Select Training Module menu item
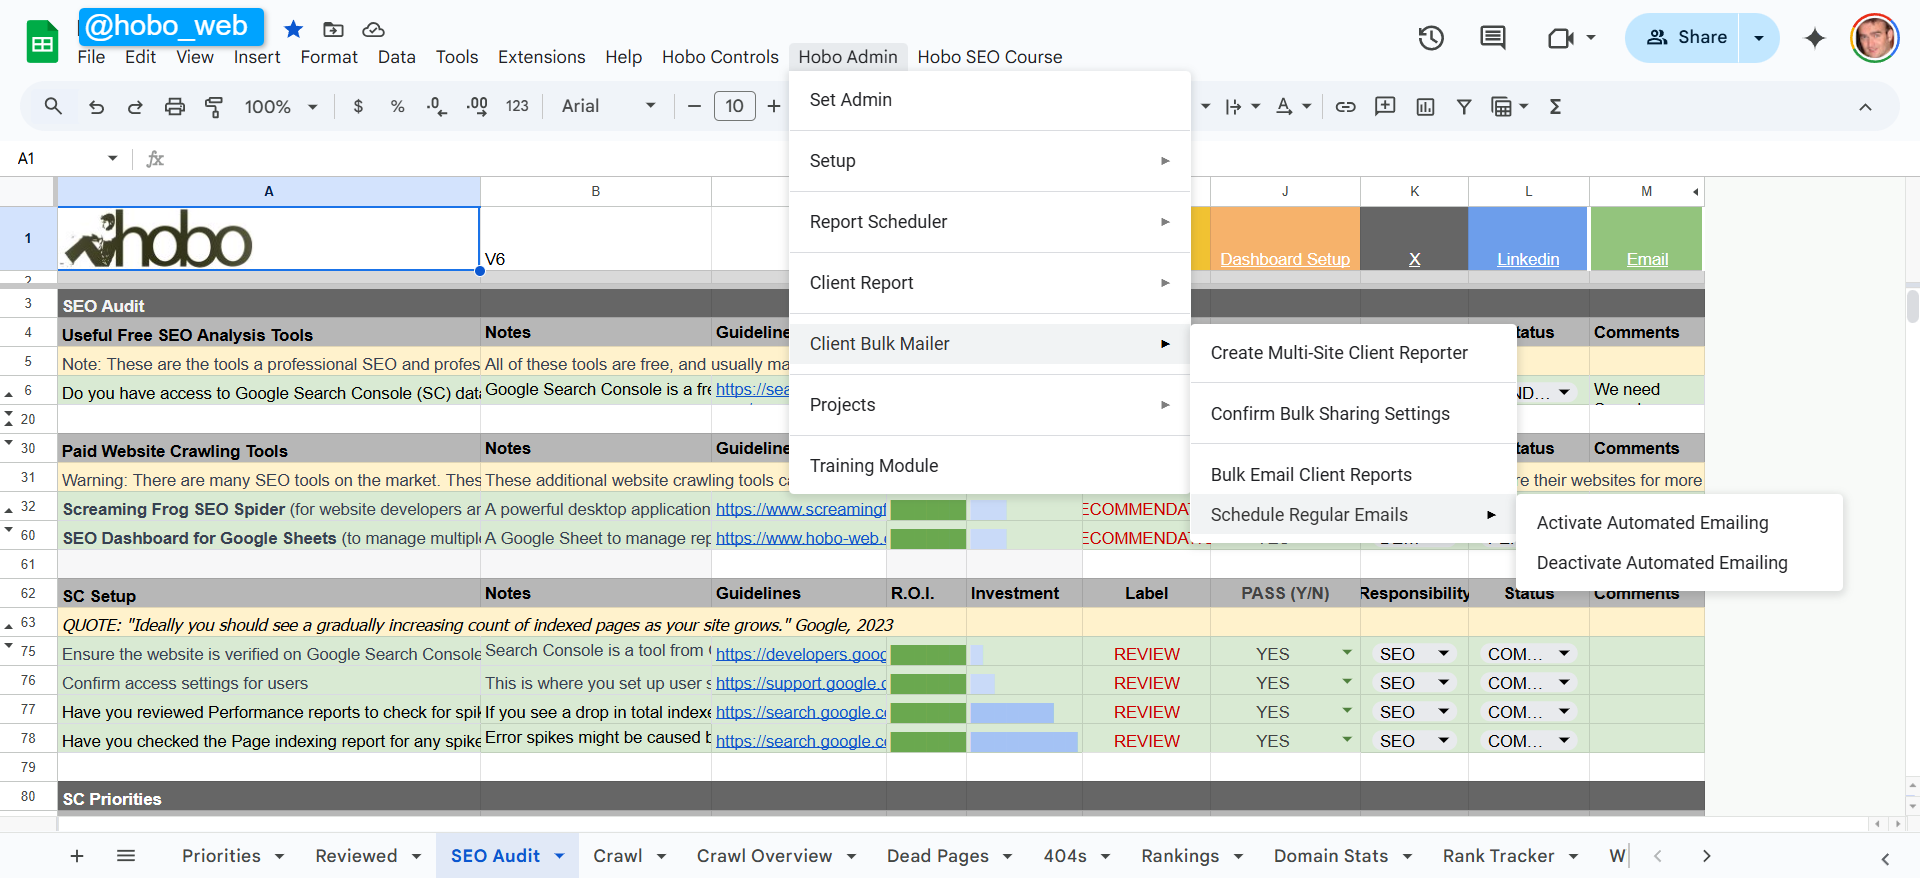 pos(989,466)
